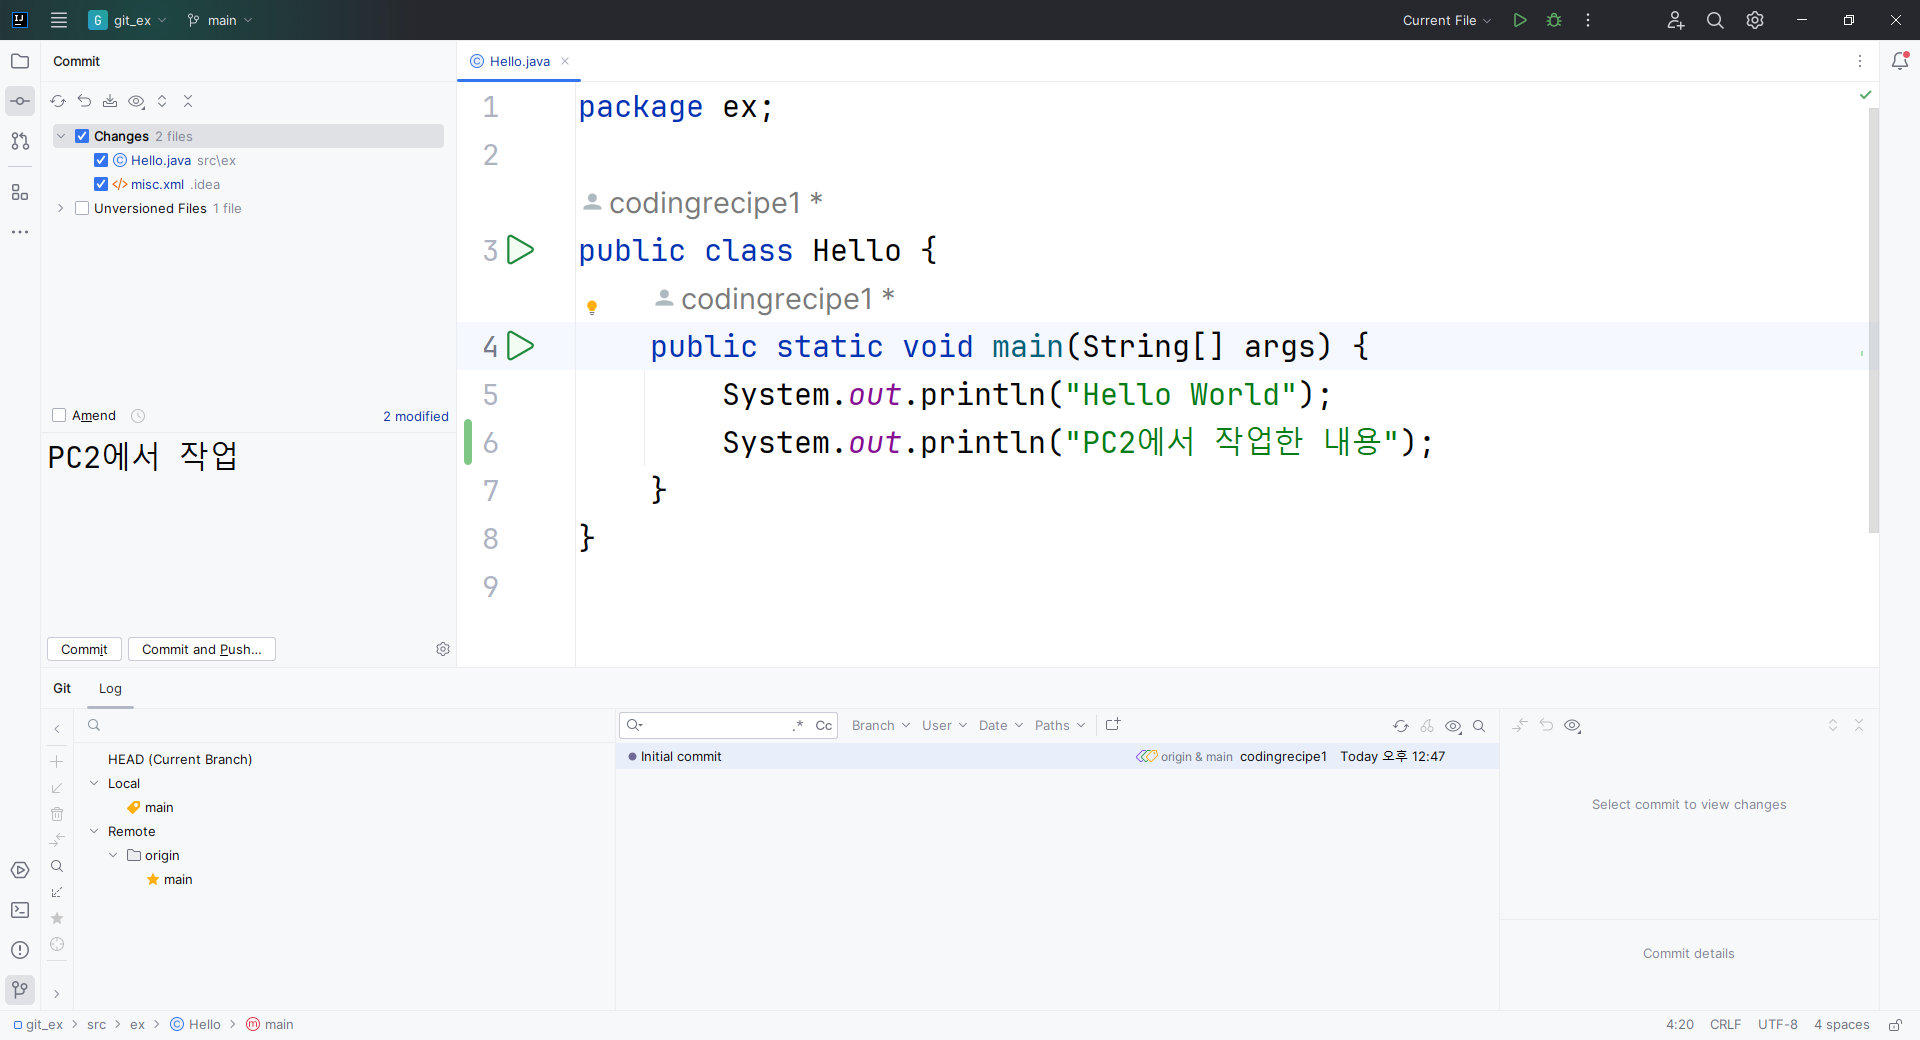The width and height of the screenshot is (1920, 1040).
Task: Open Search Everywhere magnifier icon
Action: pos(1715,20)
